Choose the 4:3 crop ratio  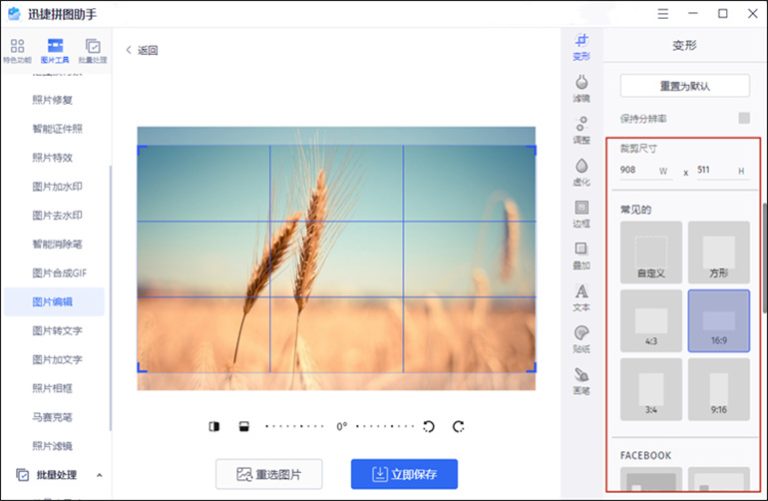click(651, 321)
